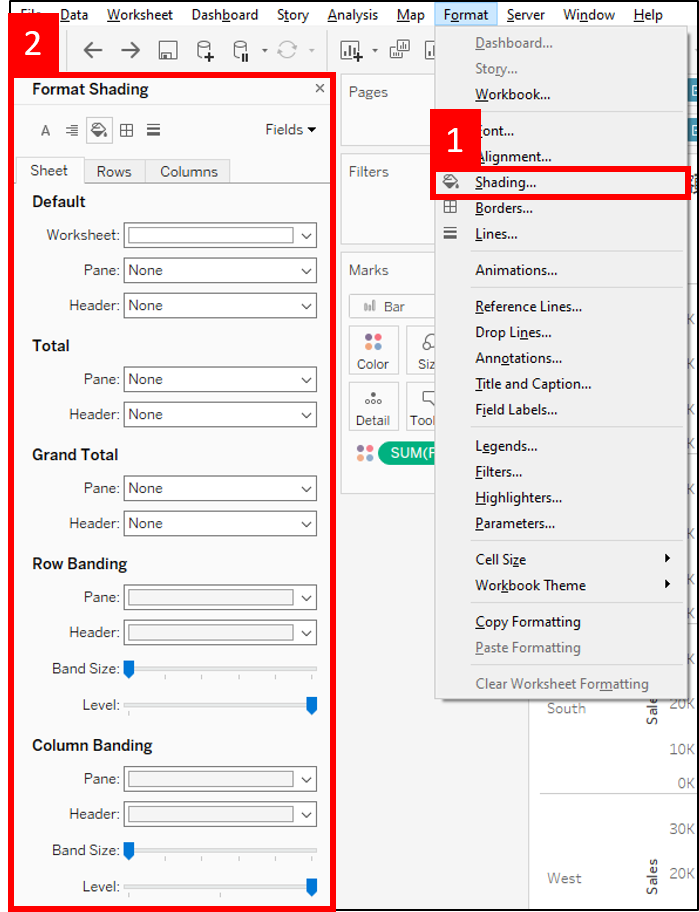Click the Row Banding Band Size slider

pyautogui.click(x=220, y=669)
